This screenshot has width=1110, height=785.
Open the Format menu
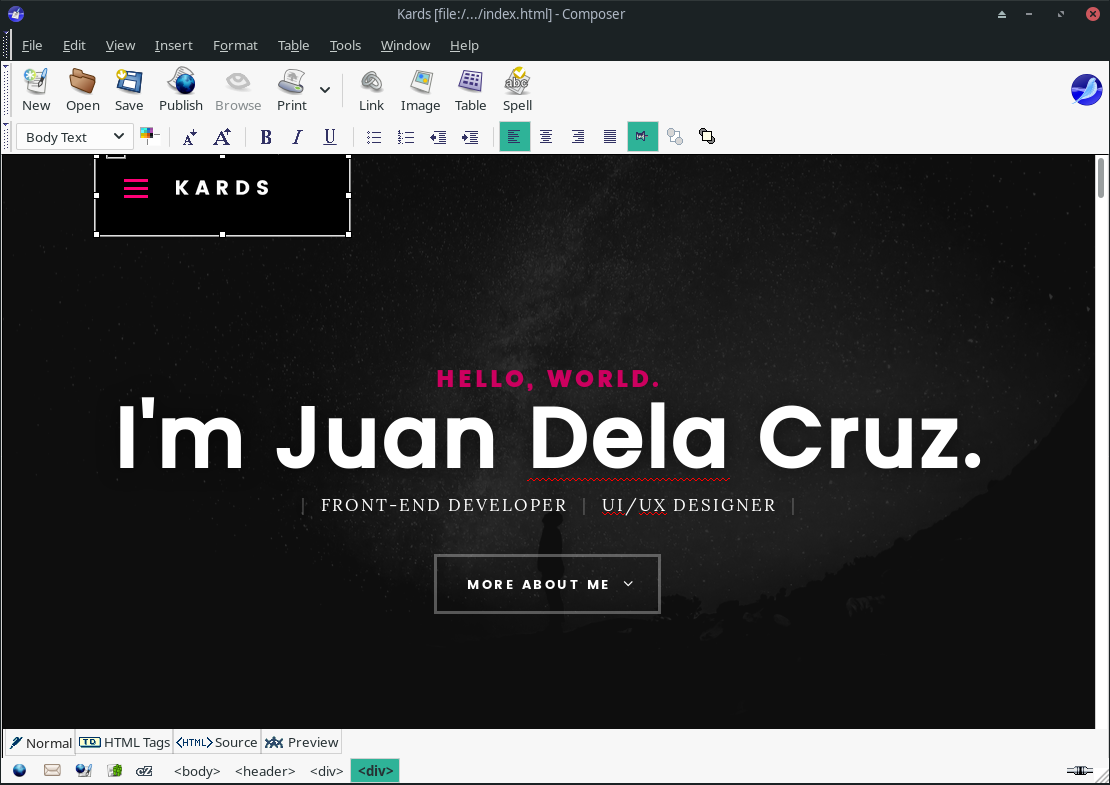coord(235,45)
